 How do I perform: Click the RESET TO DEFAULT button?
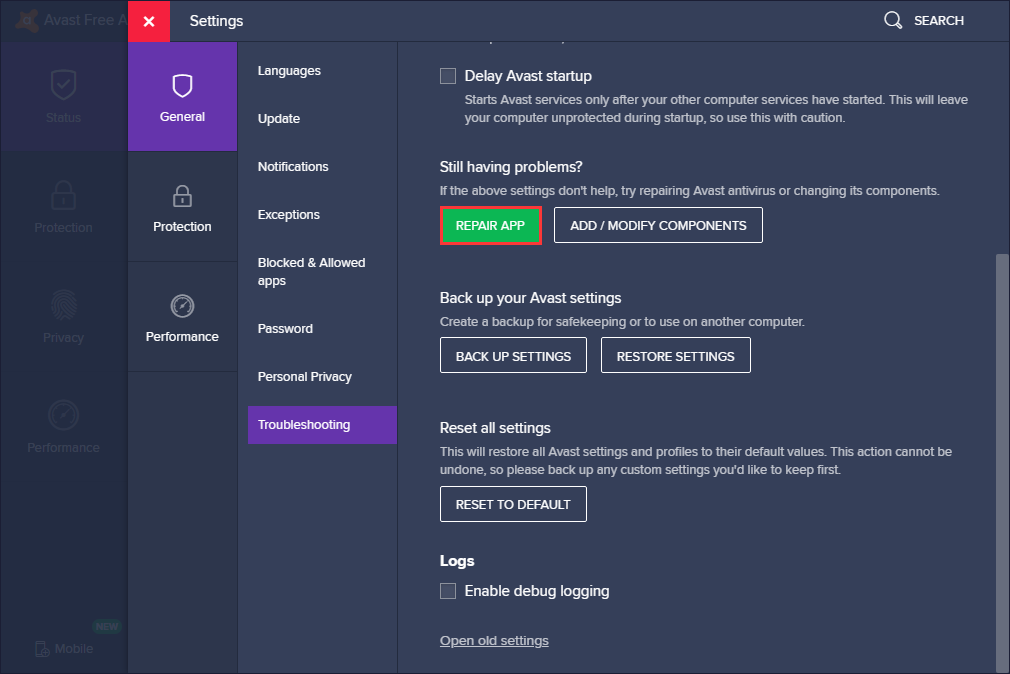click(513, 504)
